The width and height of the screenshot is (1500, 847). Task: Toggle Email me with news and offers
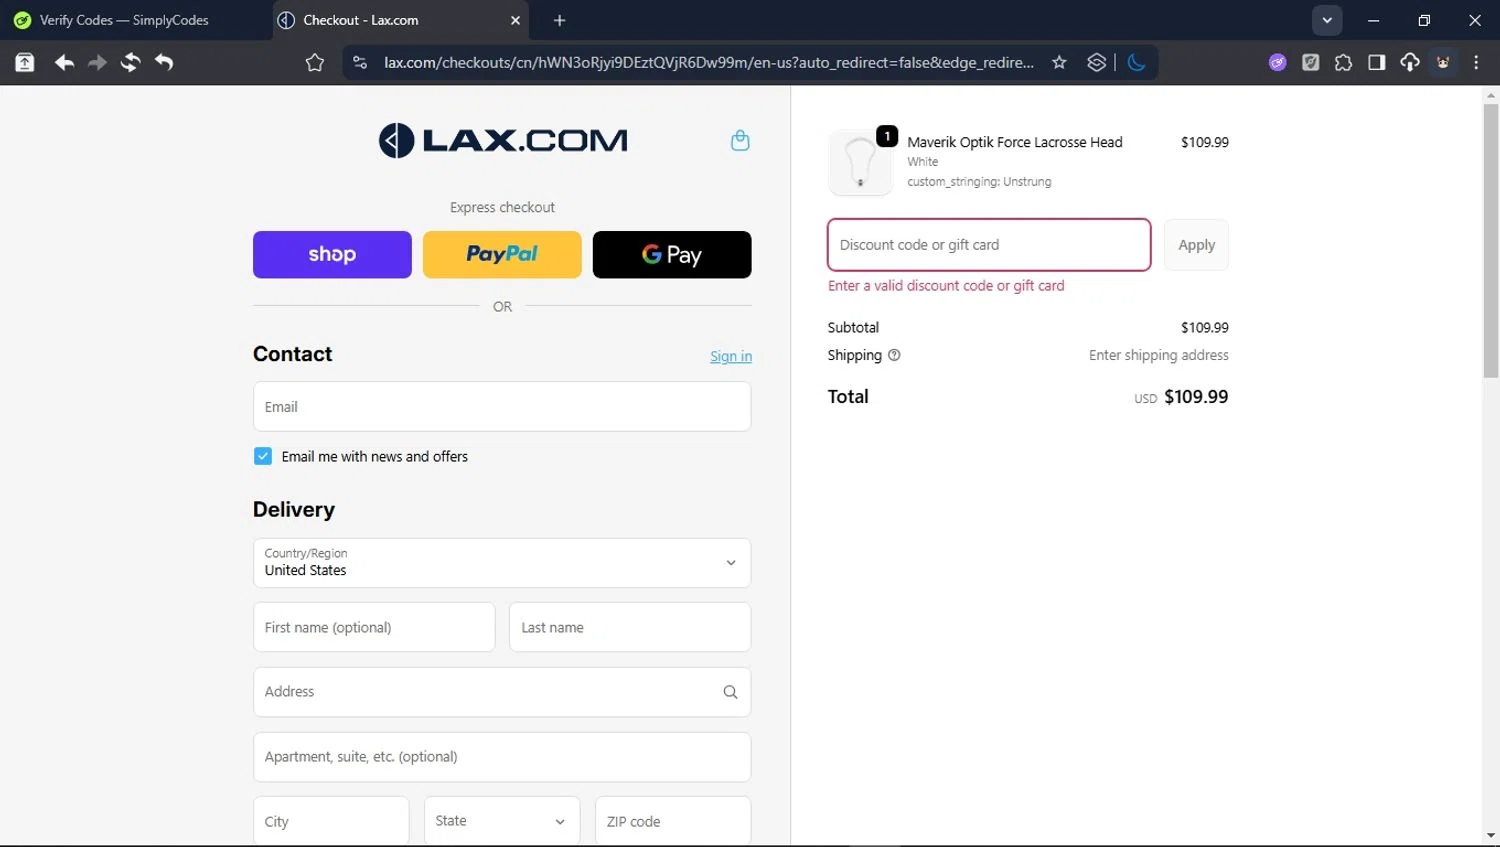[x=263, y=456]
